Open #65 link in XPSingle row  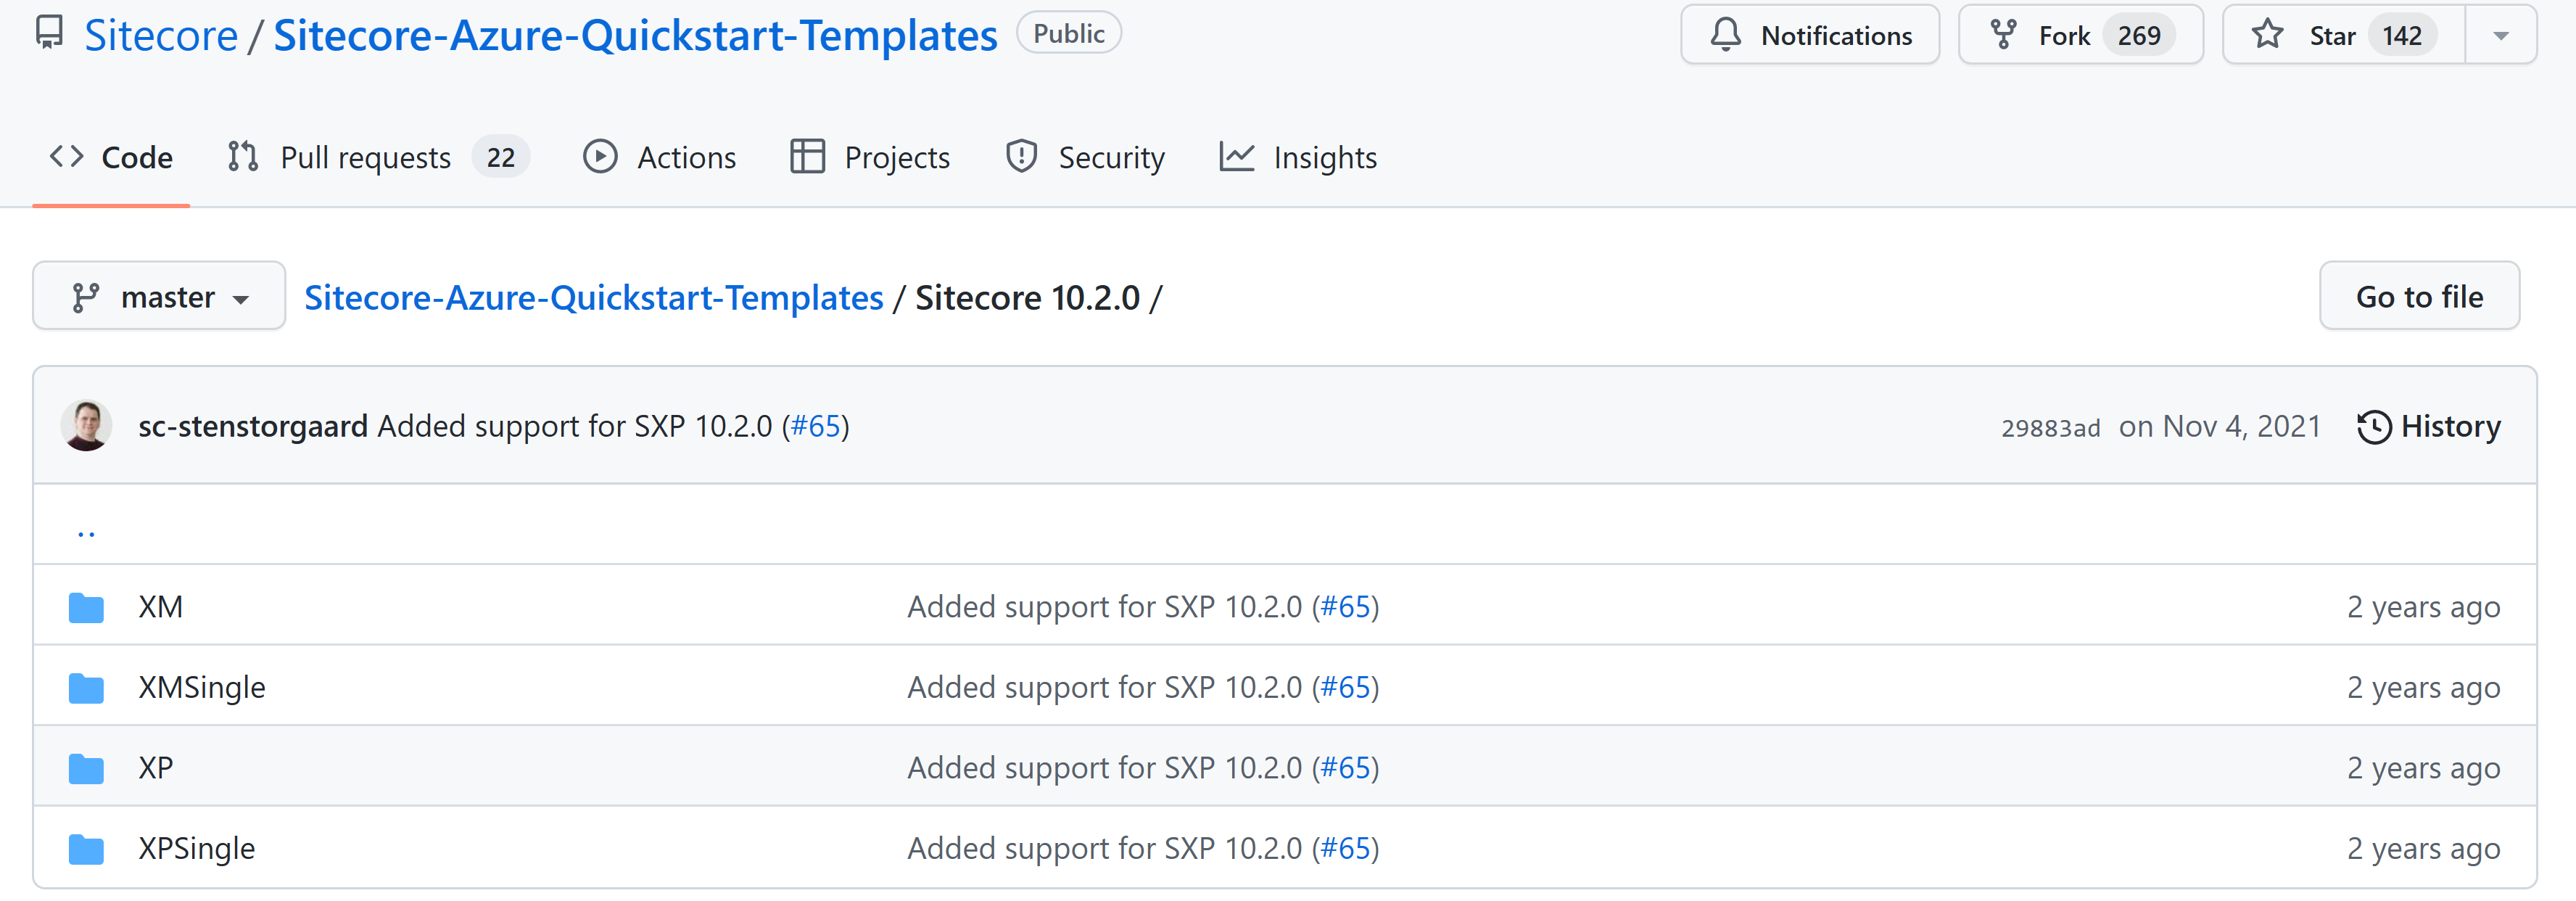coord(1346,848)
